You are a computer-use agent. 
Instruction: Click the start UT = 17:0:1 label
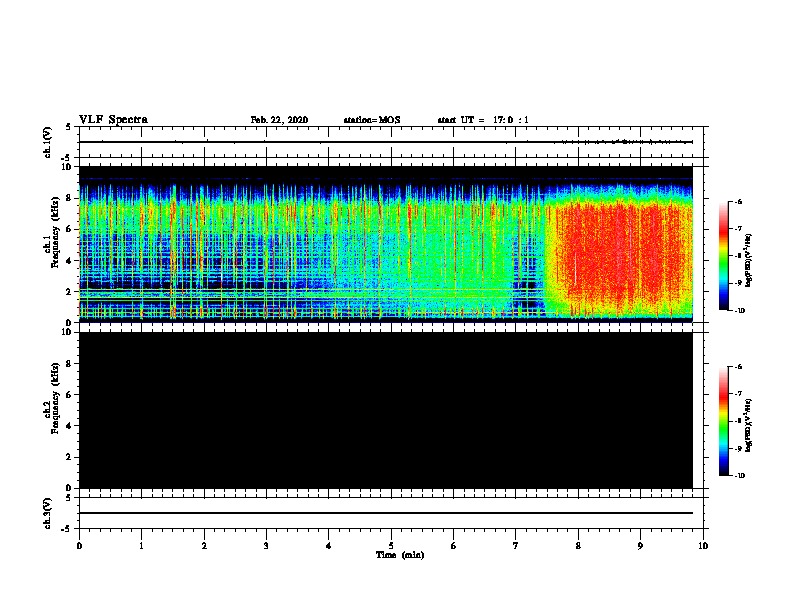coord(483,120)
